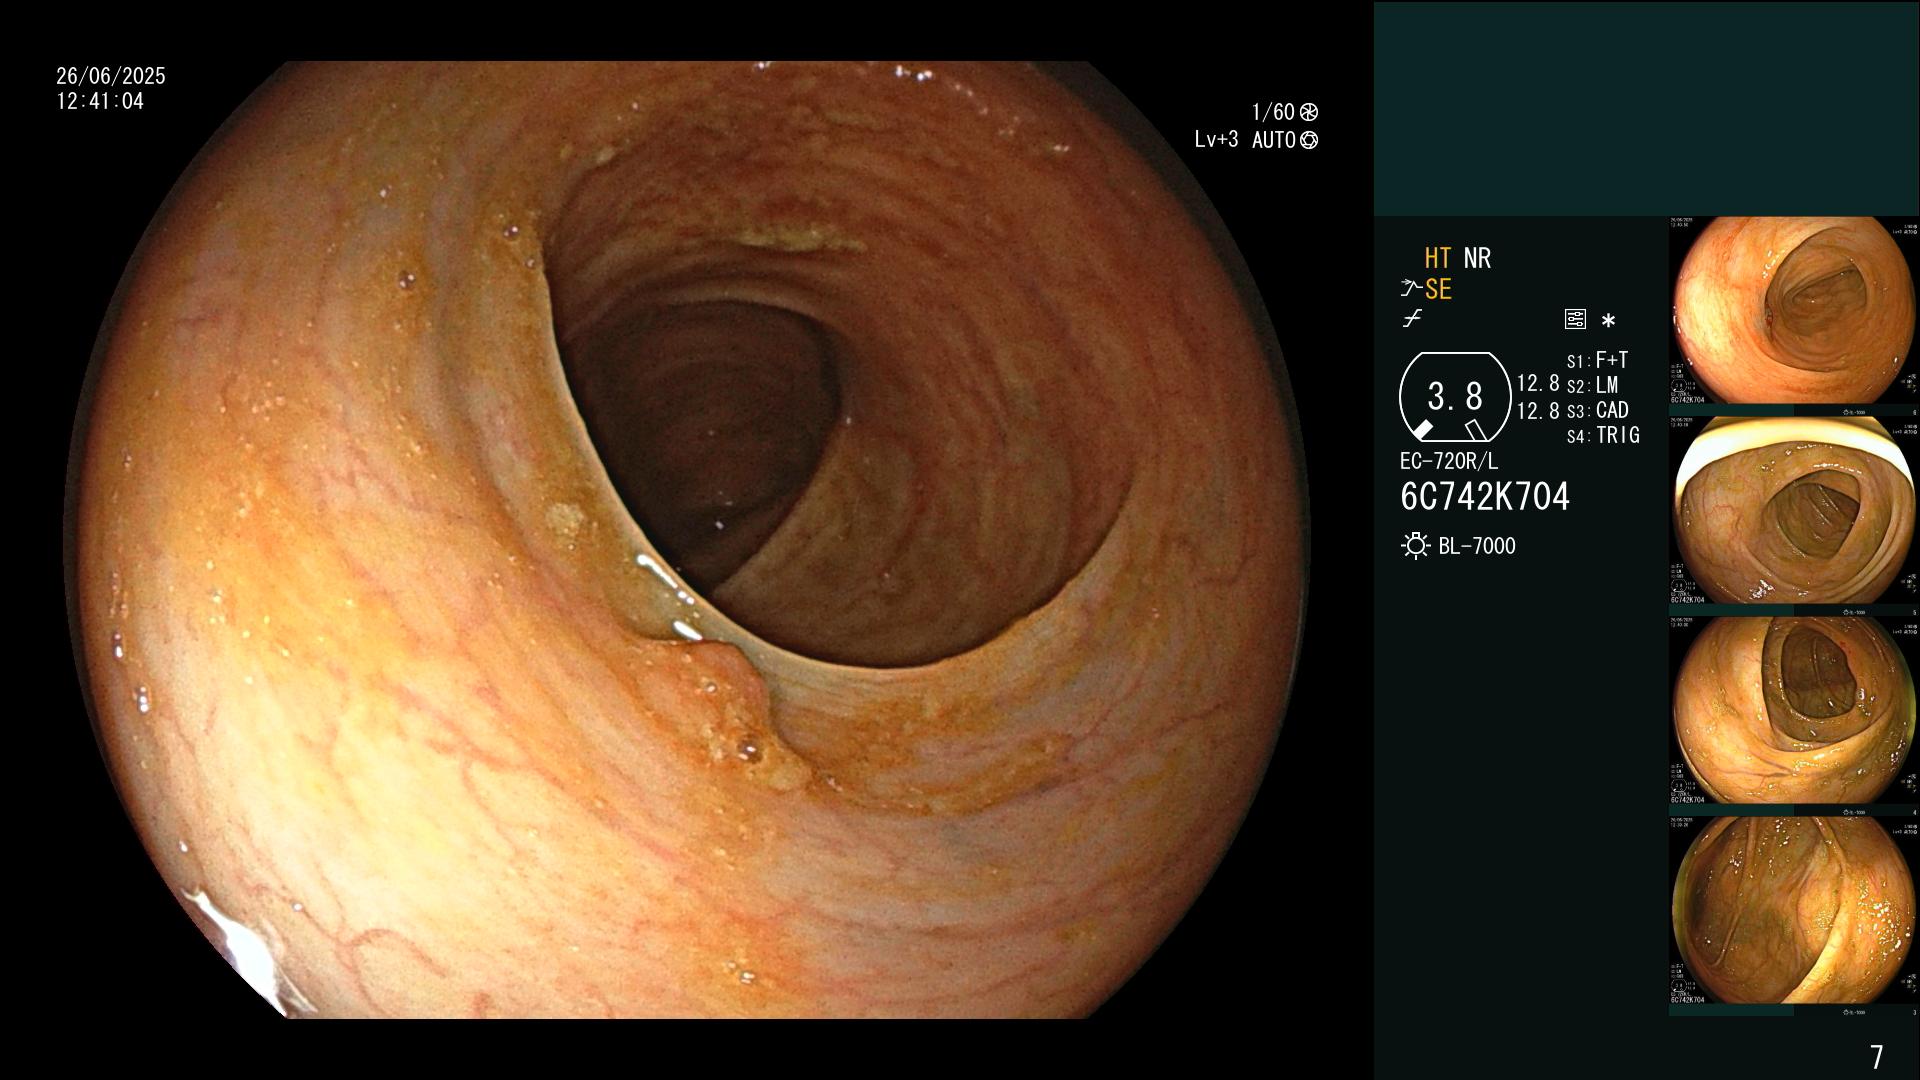Open the first thumbnail in captured strip
Screen dimensions: 1920x1080
pos(1794,310)
